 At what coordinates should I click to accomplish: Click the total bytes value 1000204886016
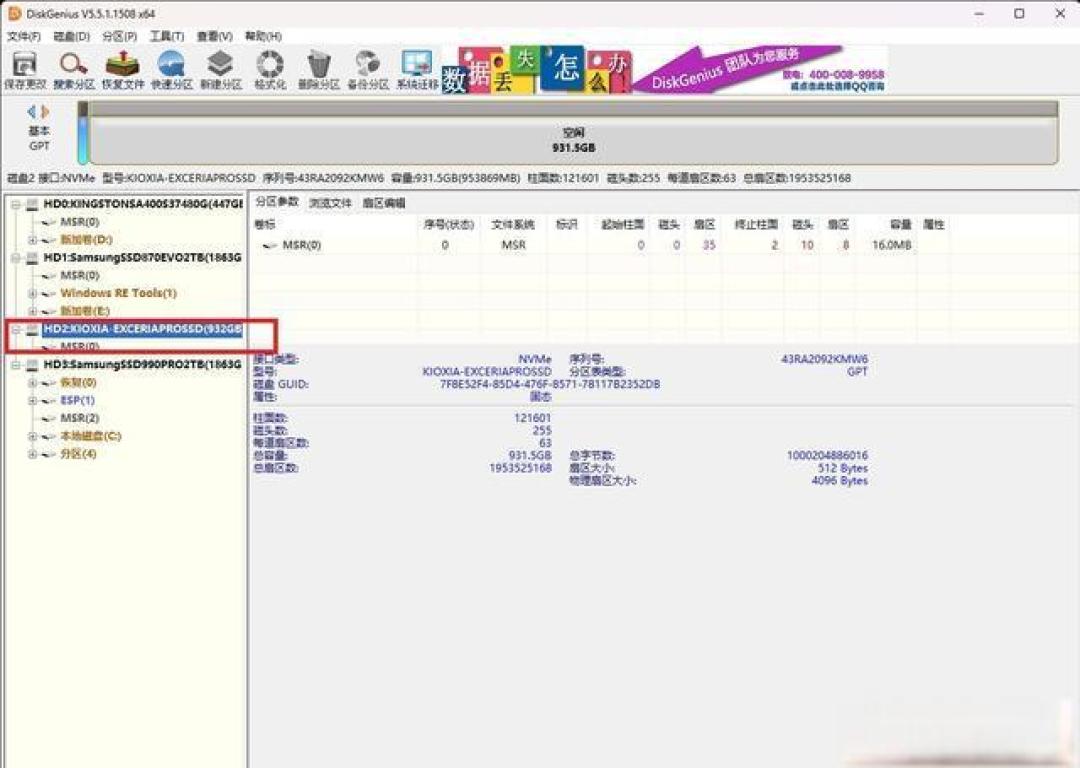[x=827, y=455]
